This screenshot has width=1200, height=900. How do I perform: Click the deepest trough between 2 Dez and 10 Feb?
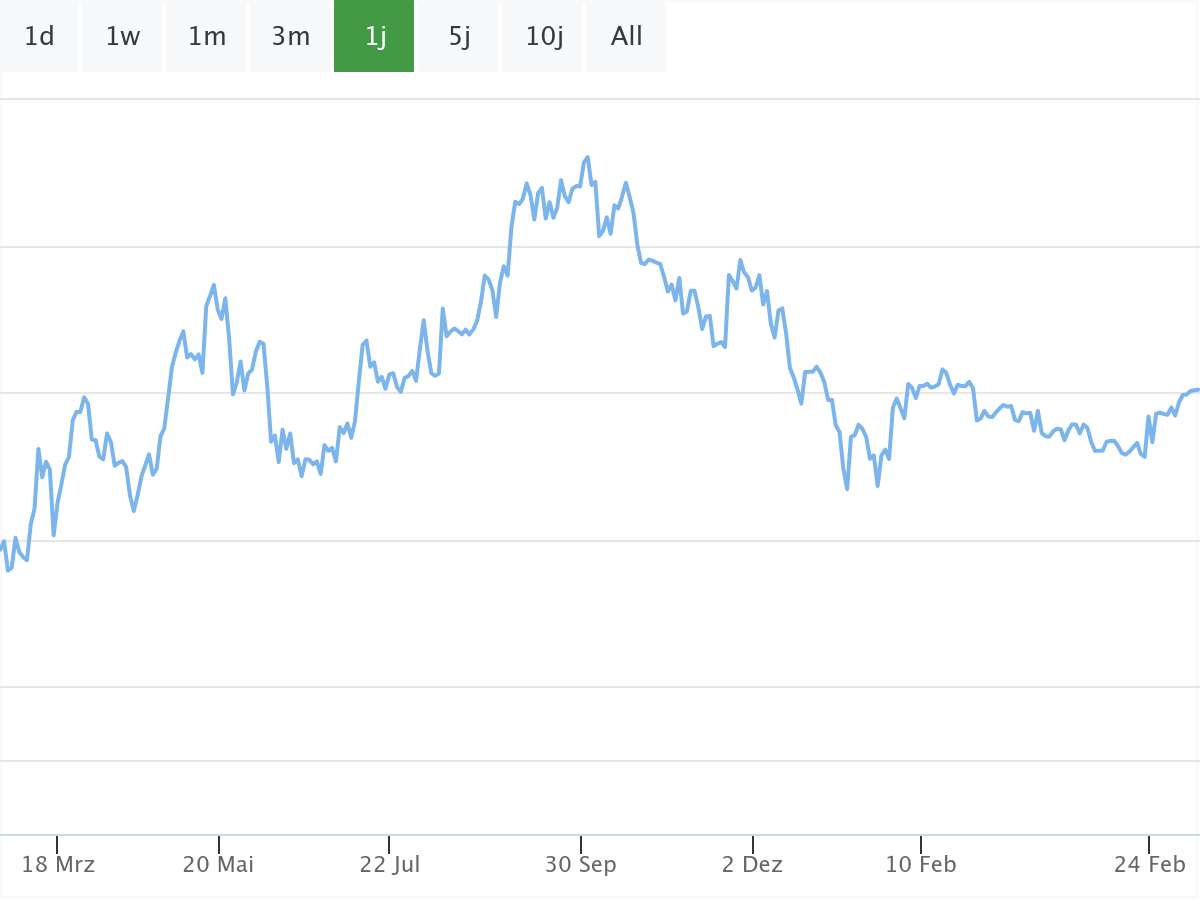point(847,489)
